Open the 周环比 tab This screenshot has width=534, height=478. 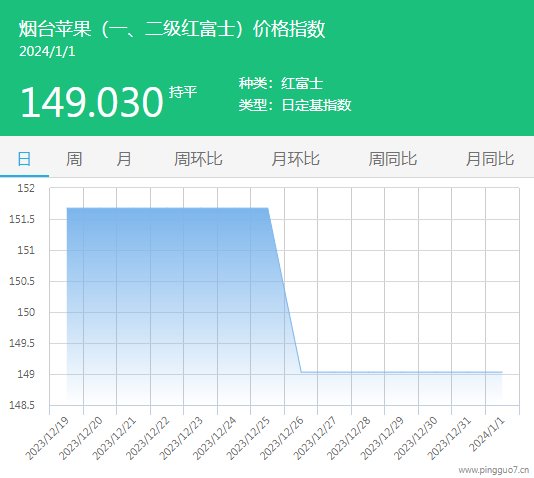click(x=198, y=159)
